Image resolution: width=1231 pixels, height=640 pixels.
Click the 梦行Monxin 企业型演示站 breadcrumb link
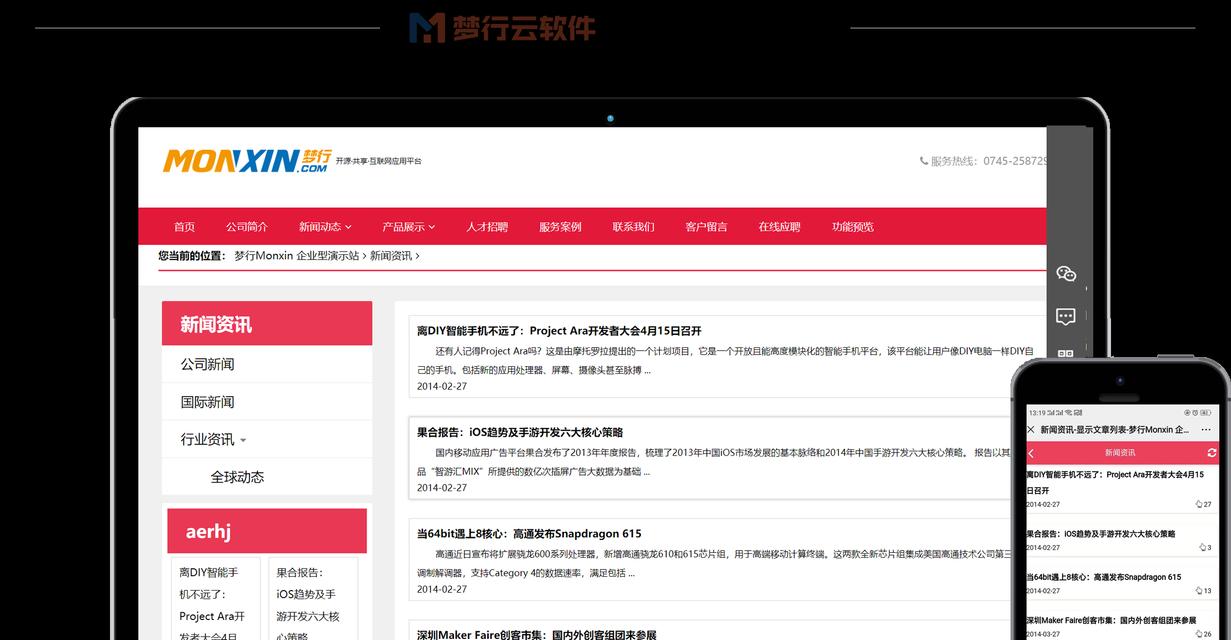(296, 256)
